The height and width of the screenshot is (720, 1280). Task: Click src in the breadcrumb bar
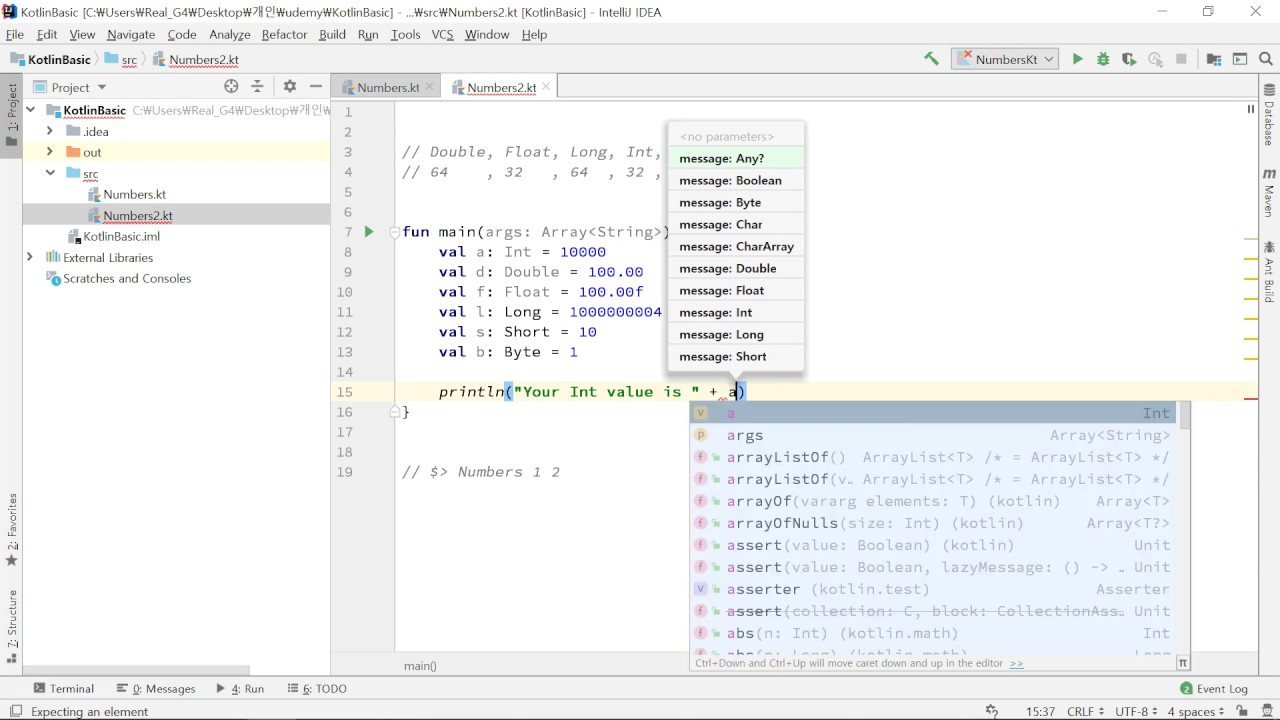coord(129,60)
